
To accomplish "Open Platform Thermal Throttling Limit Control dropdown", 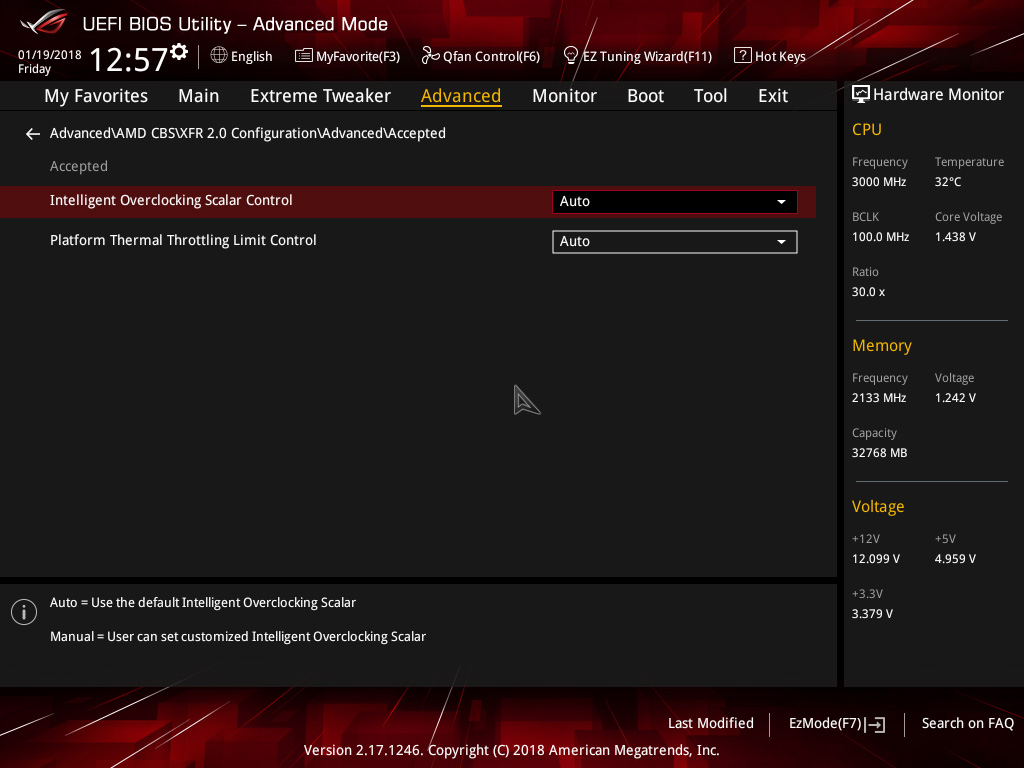I will click(x=675, y=242).
